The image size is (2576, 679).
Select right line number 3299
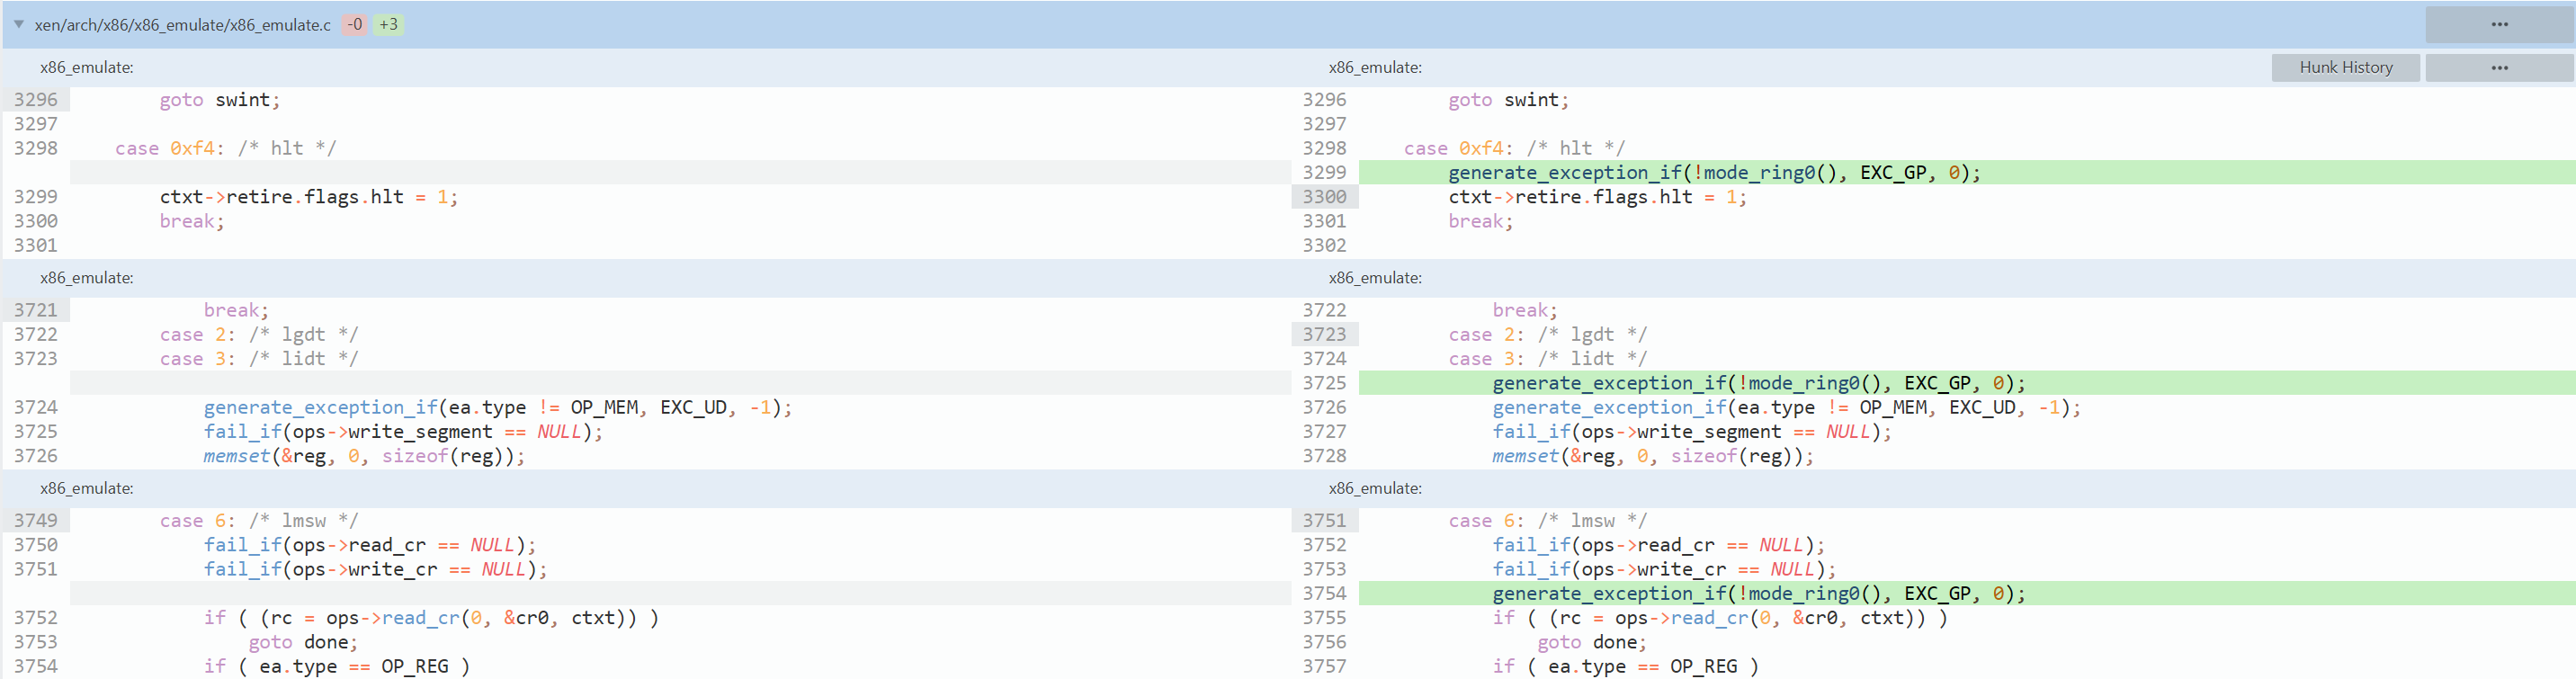pos(1324,172)
